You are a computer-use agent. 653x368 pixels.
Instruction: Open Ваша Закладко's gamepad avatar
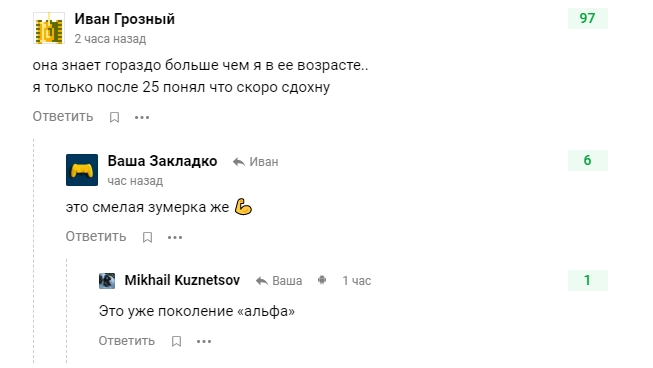pyautogui.click(x=82, y=170)
